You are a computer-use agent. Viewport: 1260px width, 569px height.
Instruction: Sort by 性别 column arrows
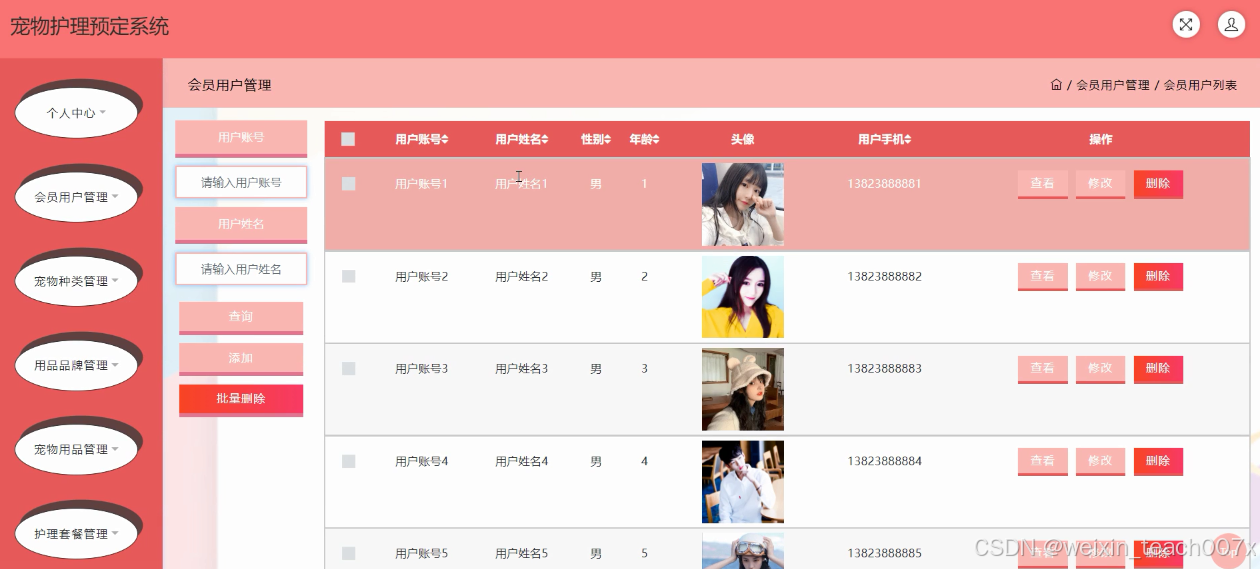(x=607, y=140)
